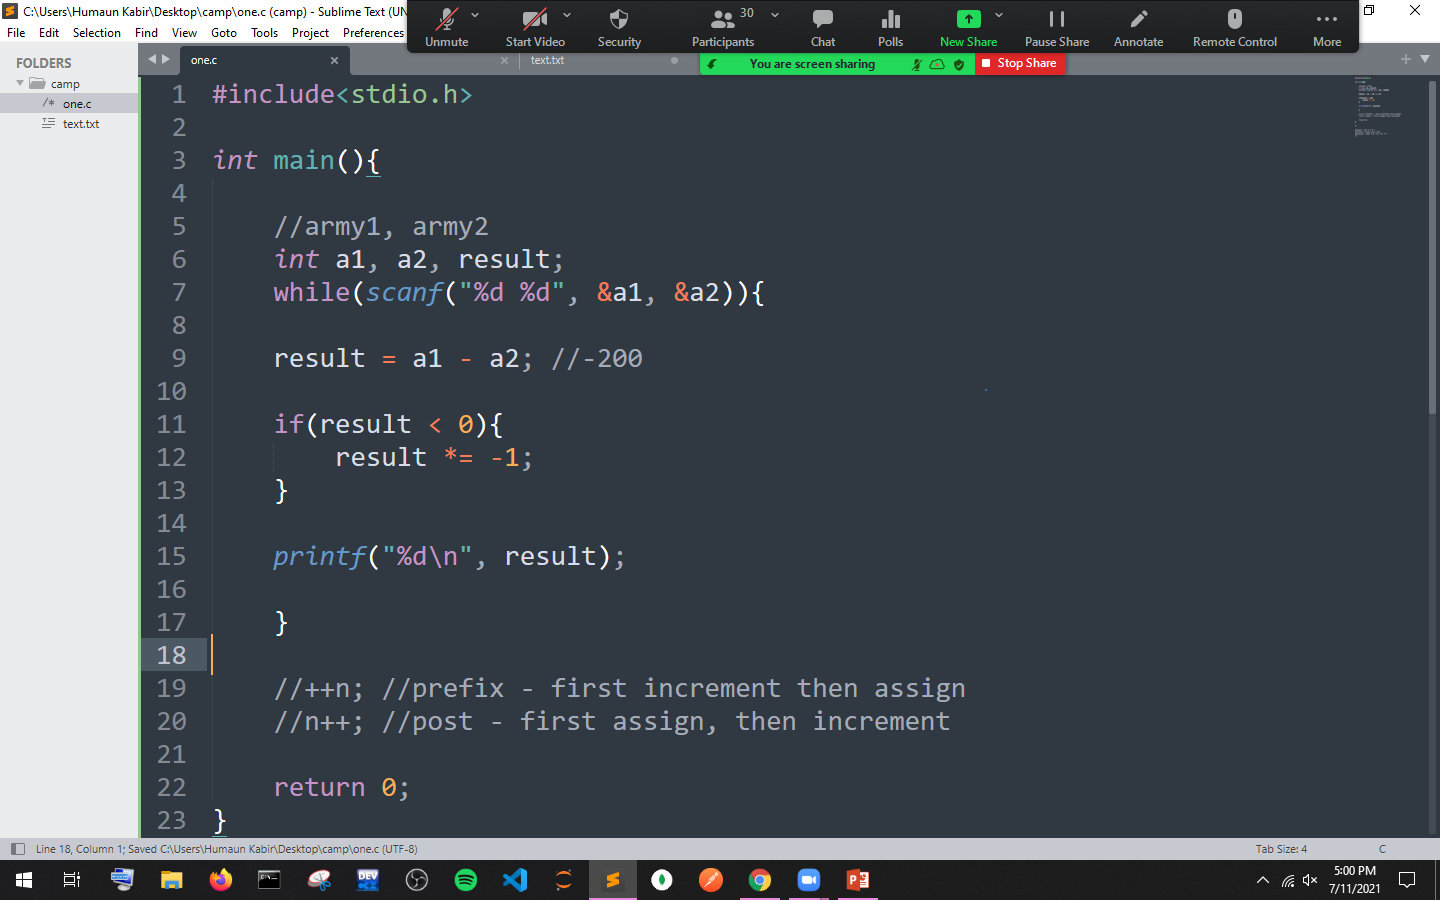
Task: Collapse the camp folder in the sidebar
Action: (x=20, y=84)
